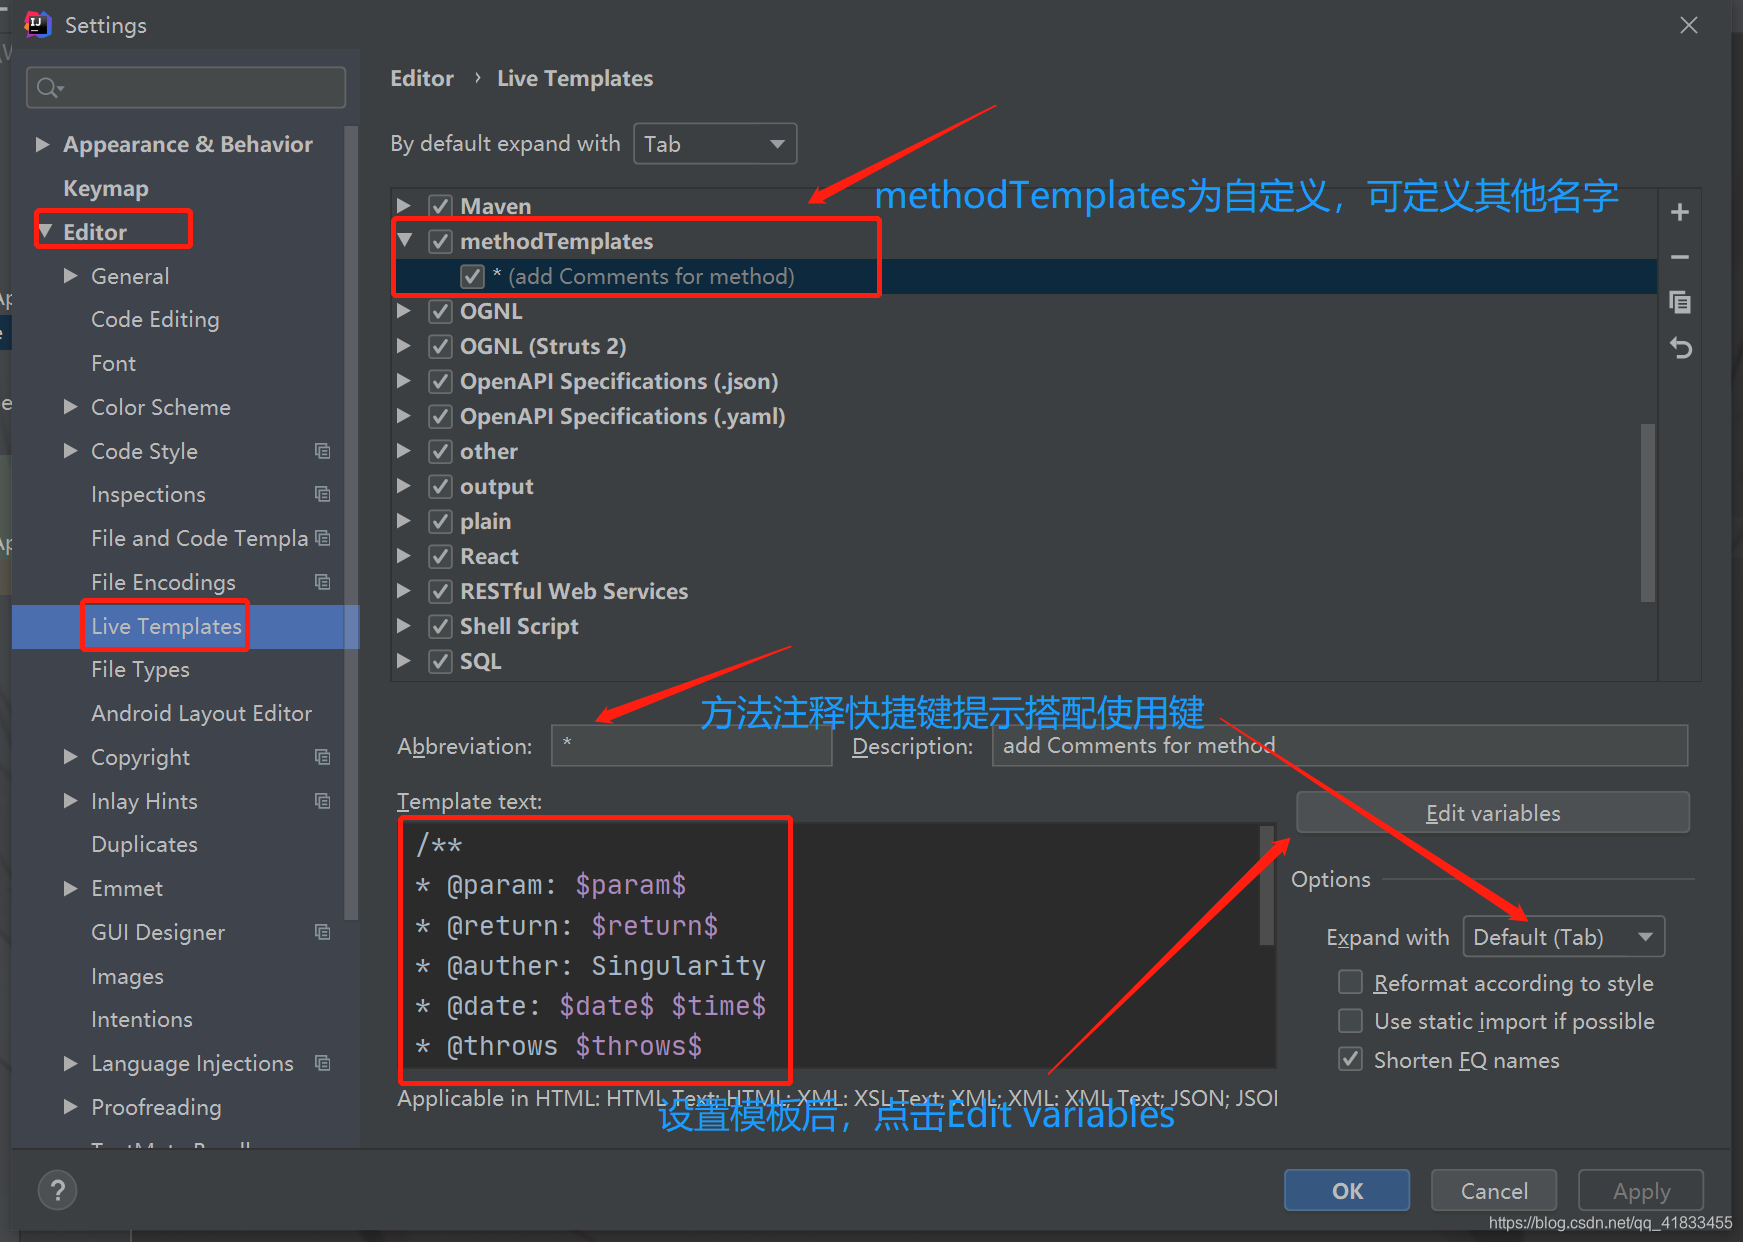Click the add template plus icon

pos(1680,212)
